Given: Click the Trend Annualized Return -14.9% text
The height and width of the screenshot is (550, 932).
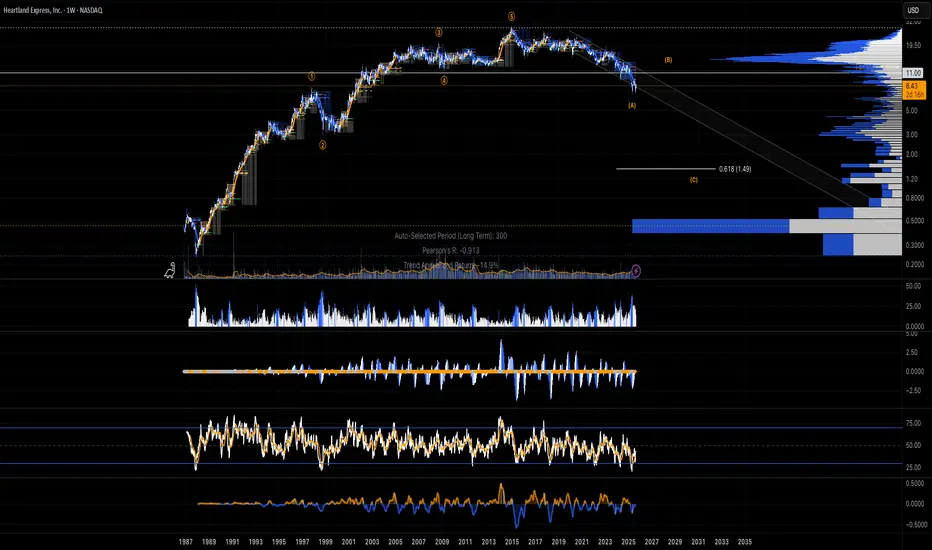Looking at the screenshot, I should tap(451, 265).
